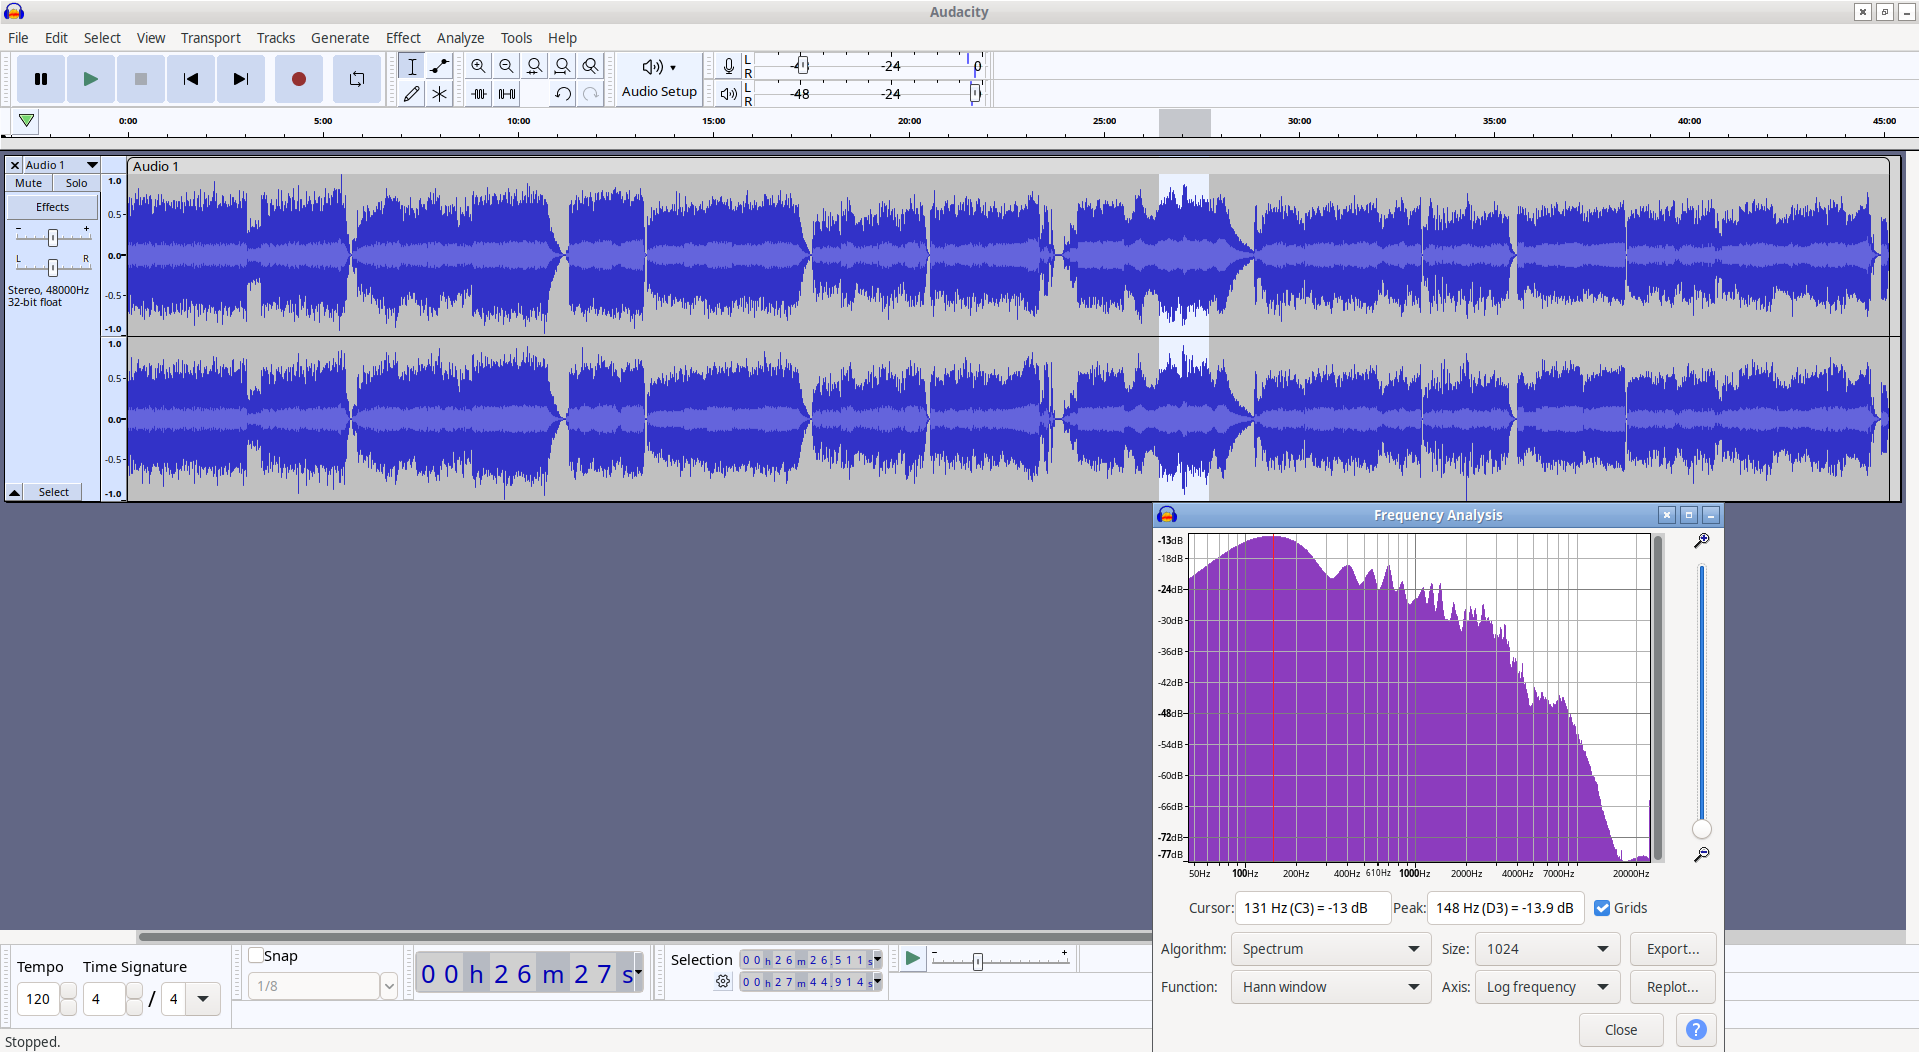Click the track Select button

54,492
